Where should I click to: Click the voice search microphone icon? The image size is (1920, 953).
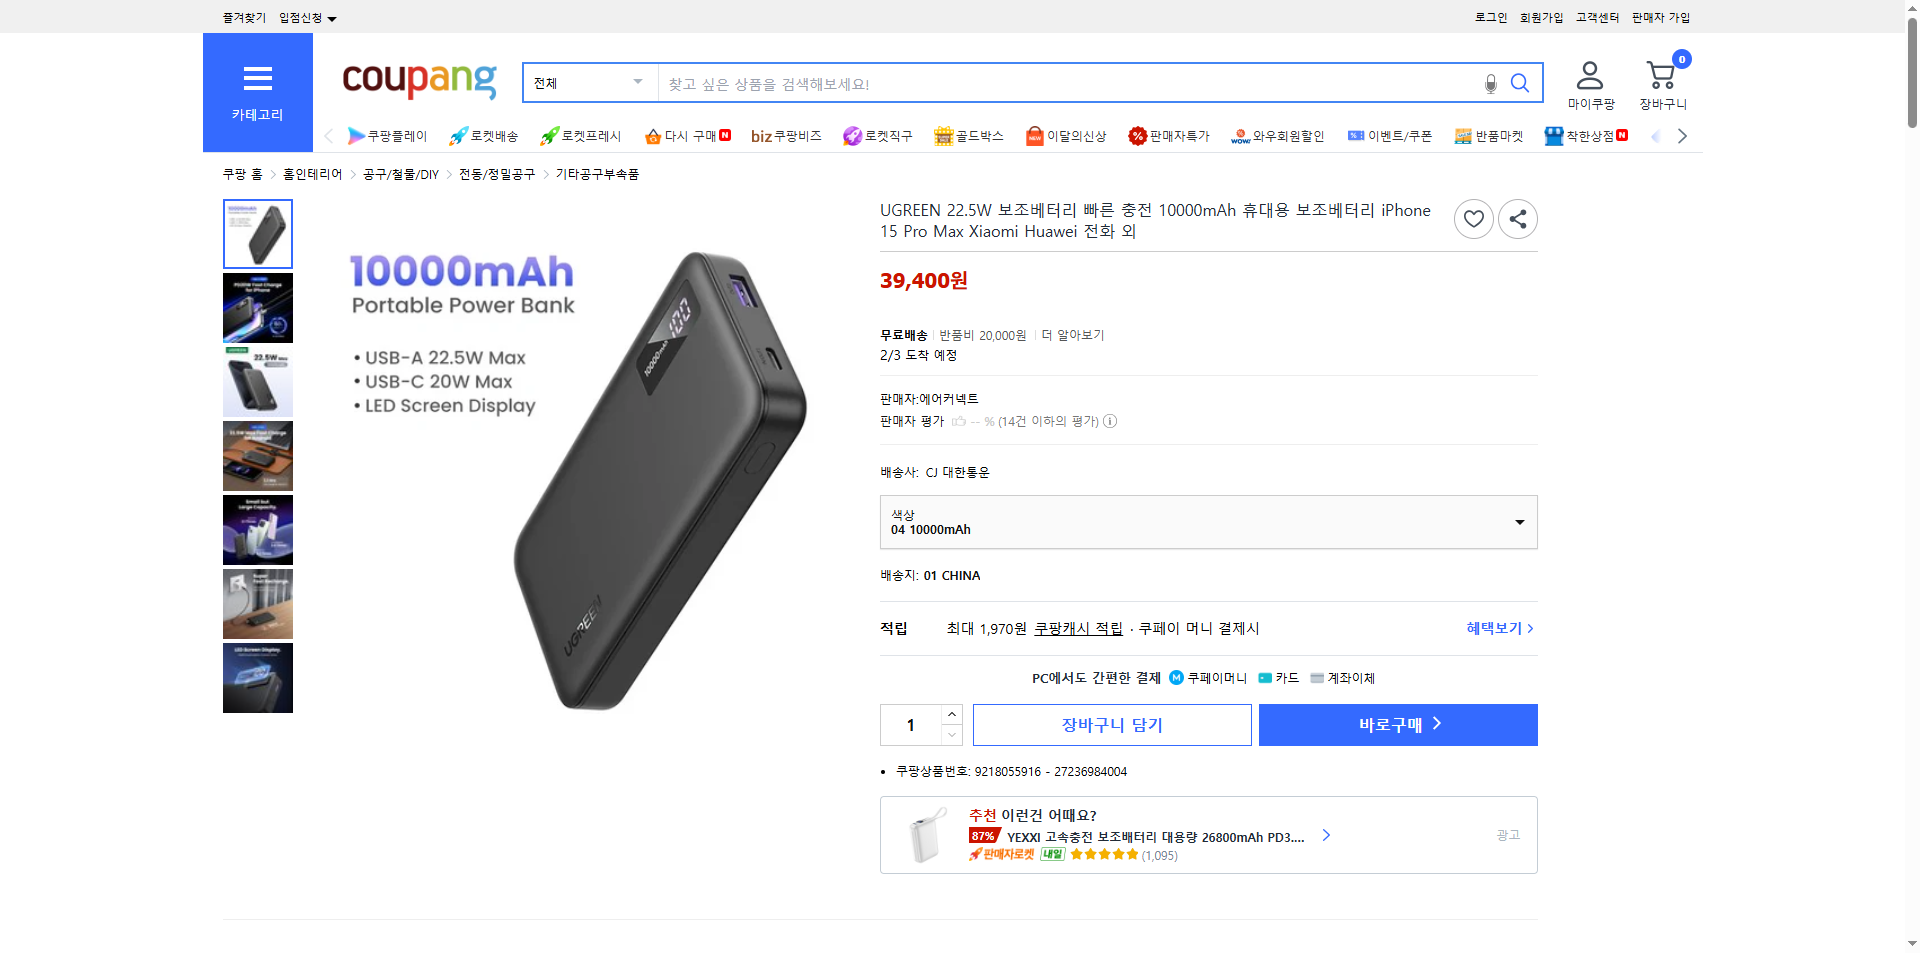[1490, 83]
